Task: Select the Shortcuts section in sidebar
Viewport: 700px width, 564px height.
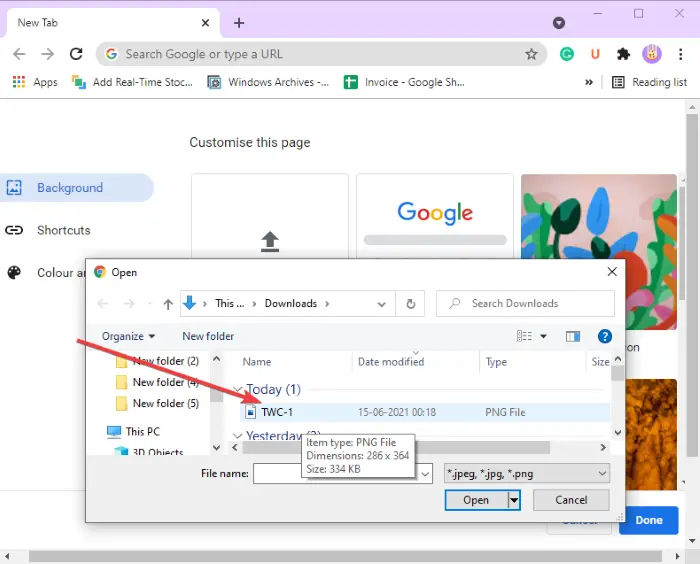Action: [x=48, y=230]
